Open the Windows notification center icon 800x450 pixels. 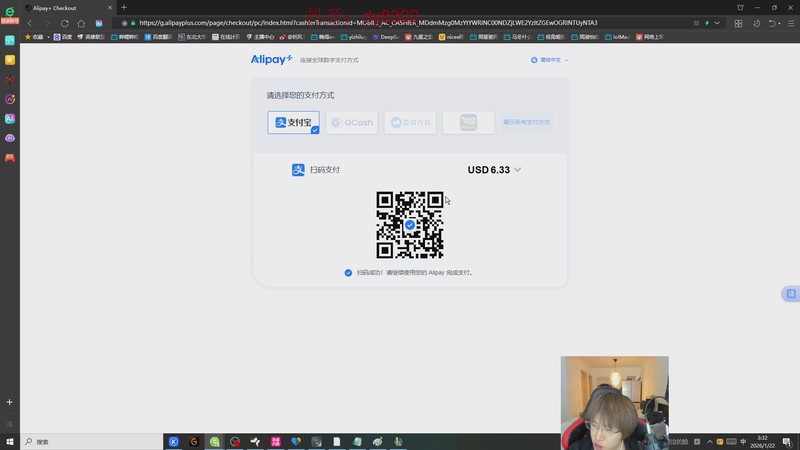(787, 442)
